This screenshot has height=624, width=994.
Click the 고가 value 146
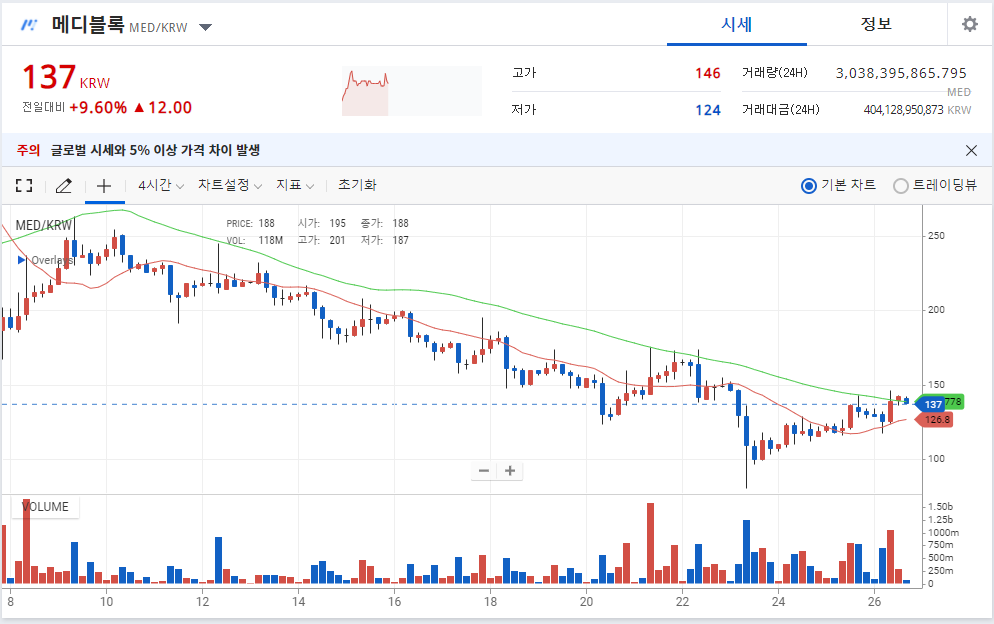click(x=707, y=74)
